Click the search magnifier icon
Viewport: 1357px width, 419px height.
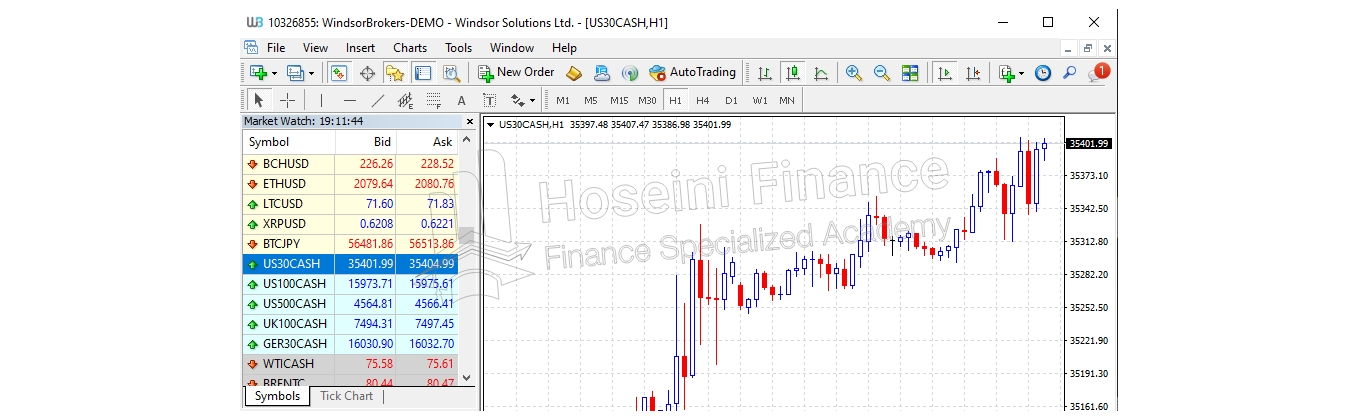[1070, 73]
